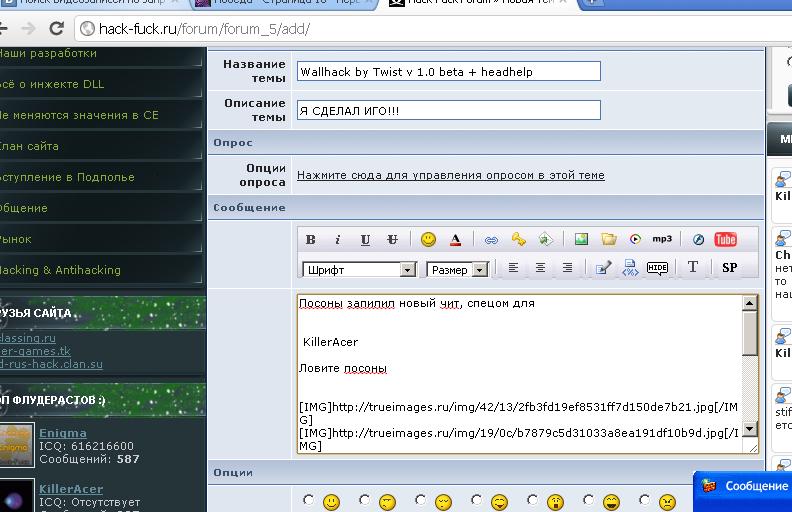Open font color picker (red A)

tap(455, 240)
